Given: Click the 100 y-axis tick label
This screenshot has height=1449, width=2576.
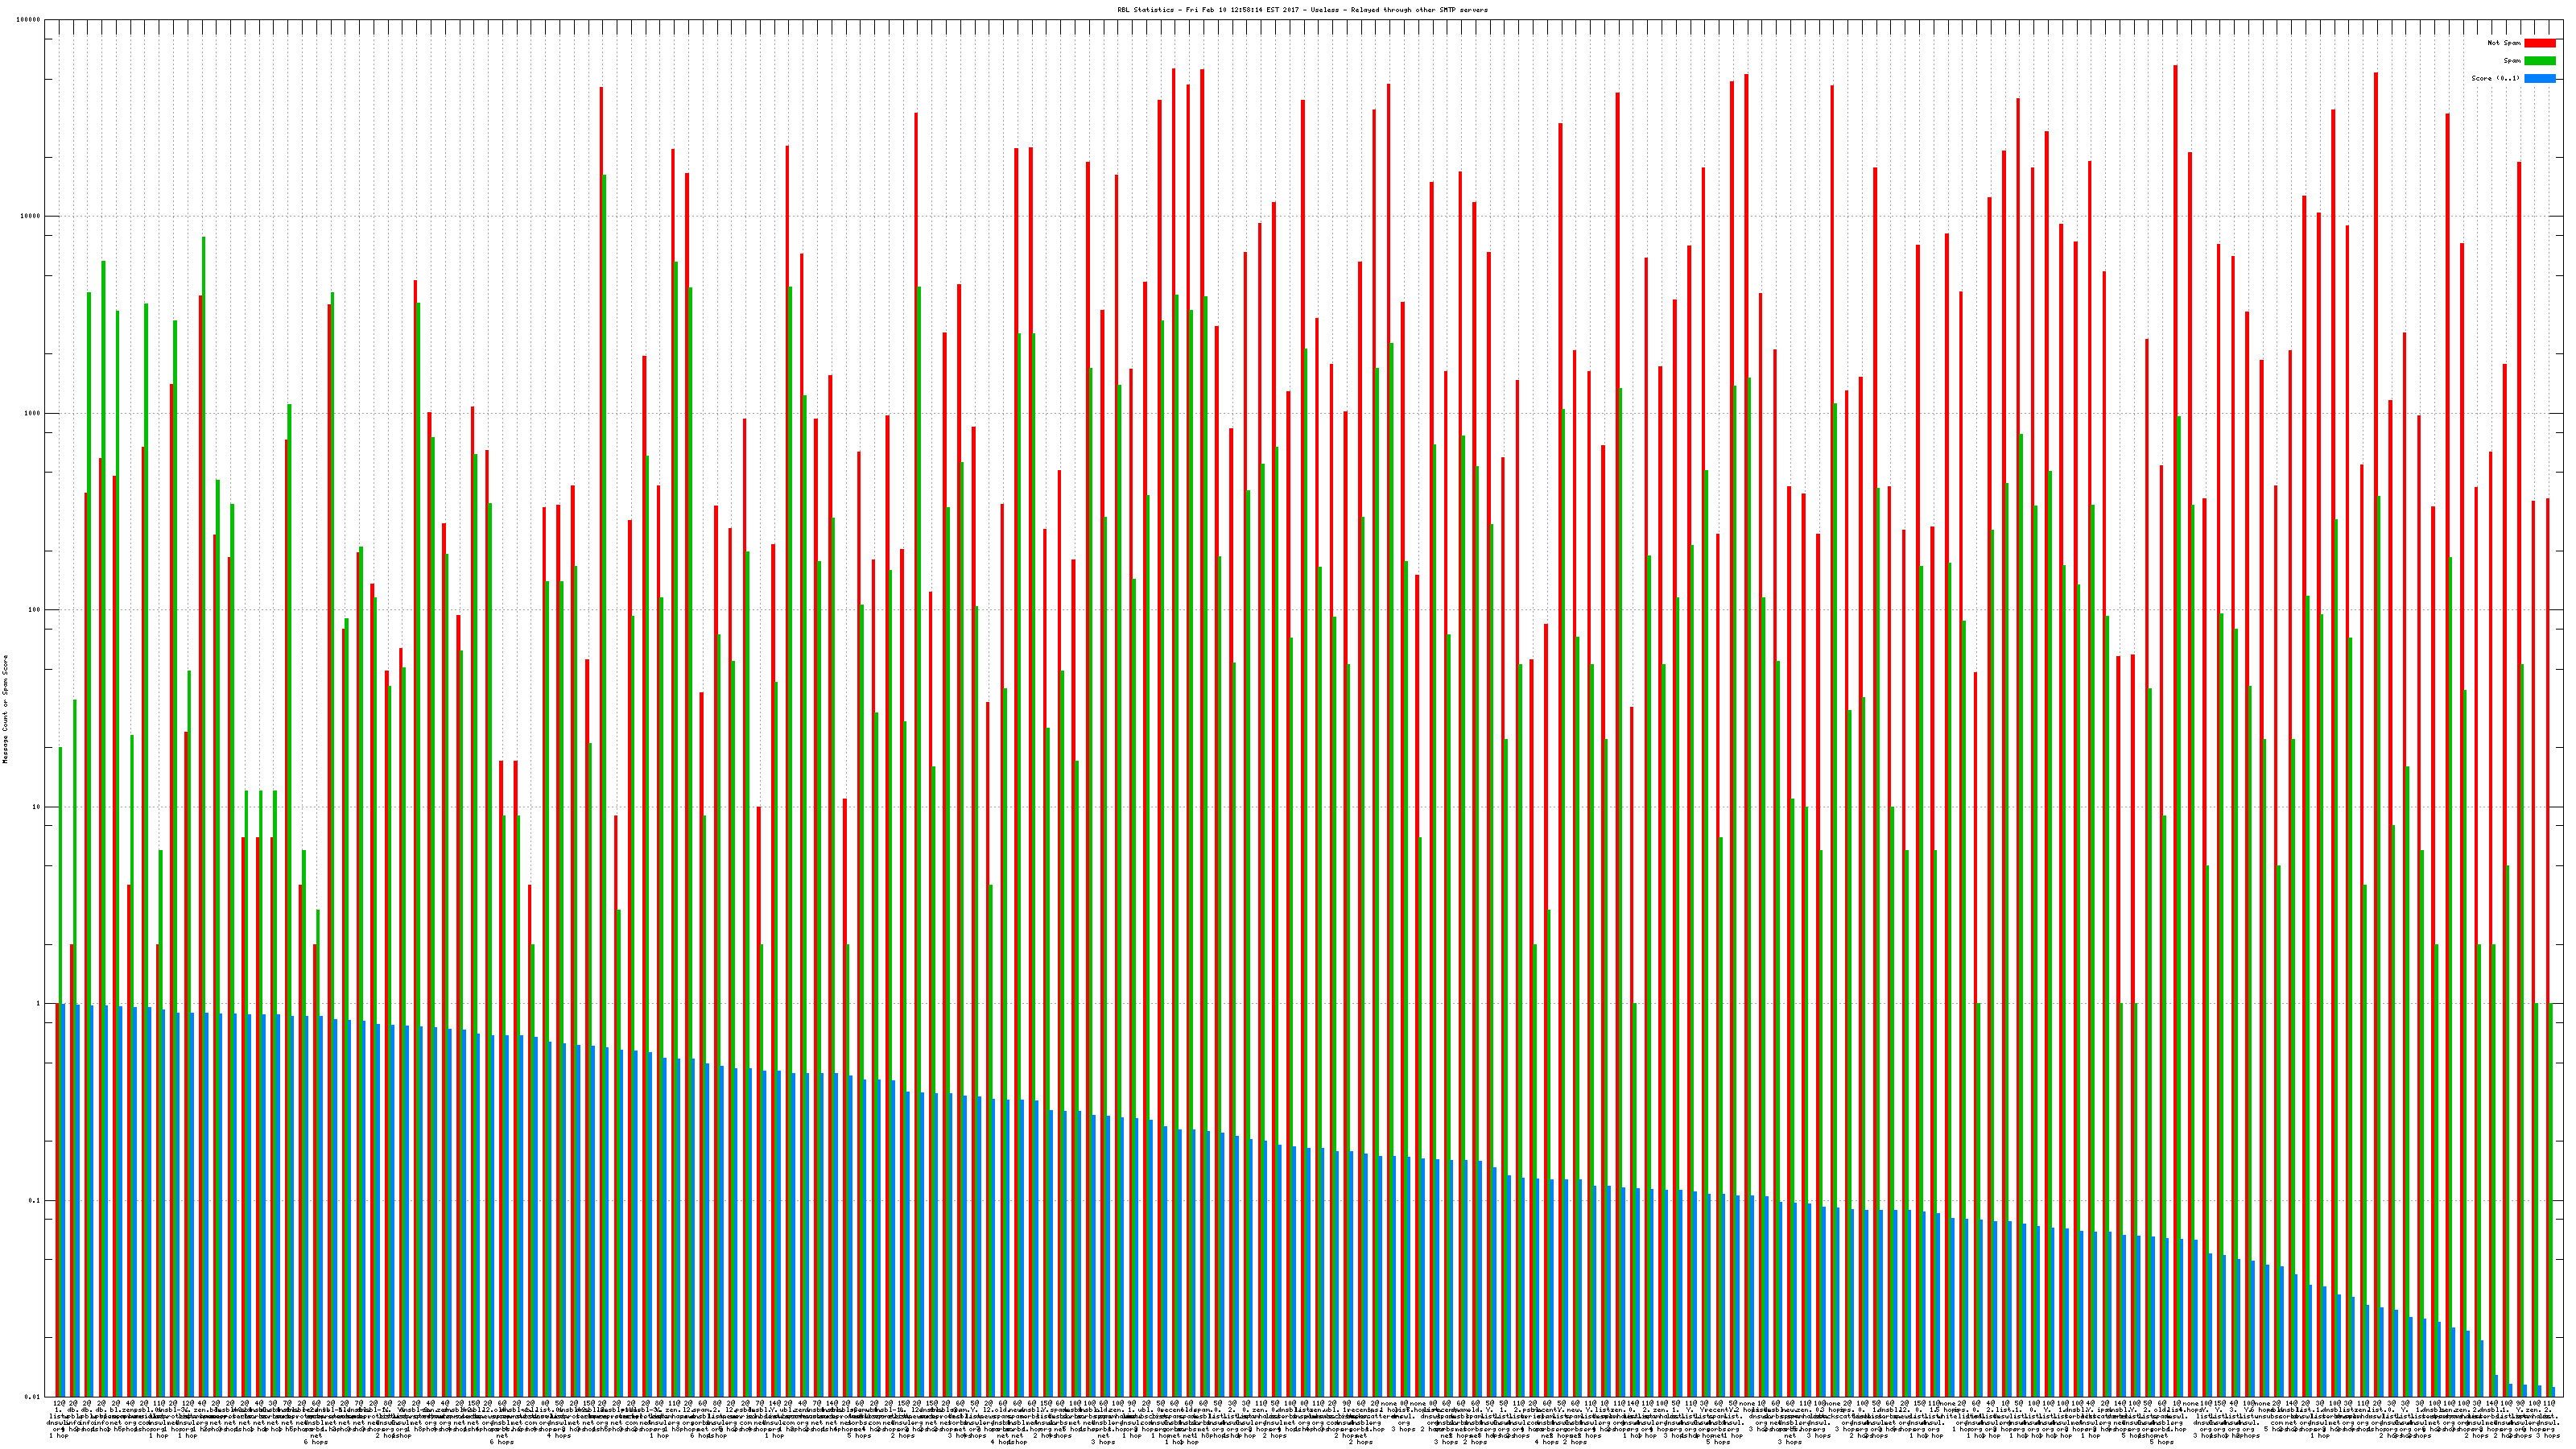Looking at the screenshot, I should (35, 610).
